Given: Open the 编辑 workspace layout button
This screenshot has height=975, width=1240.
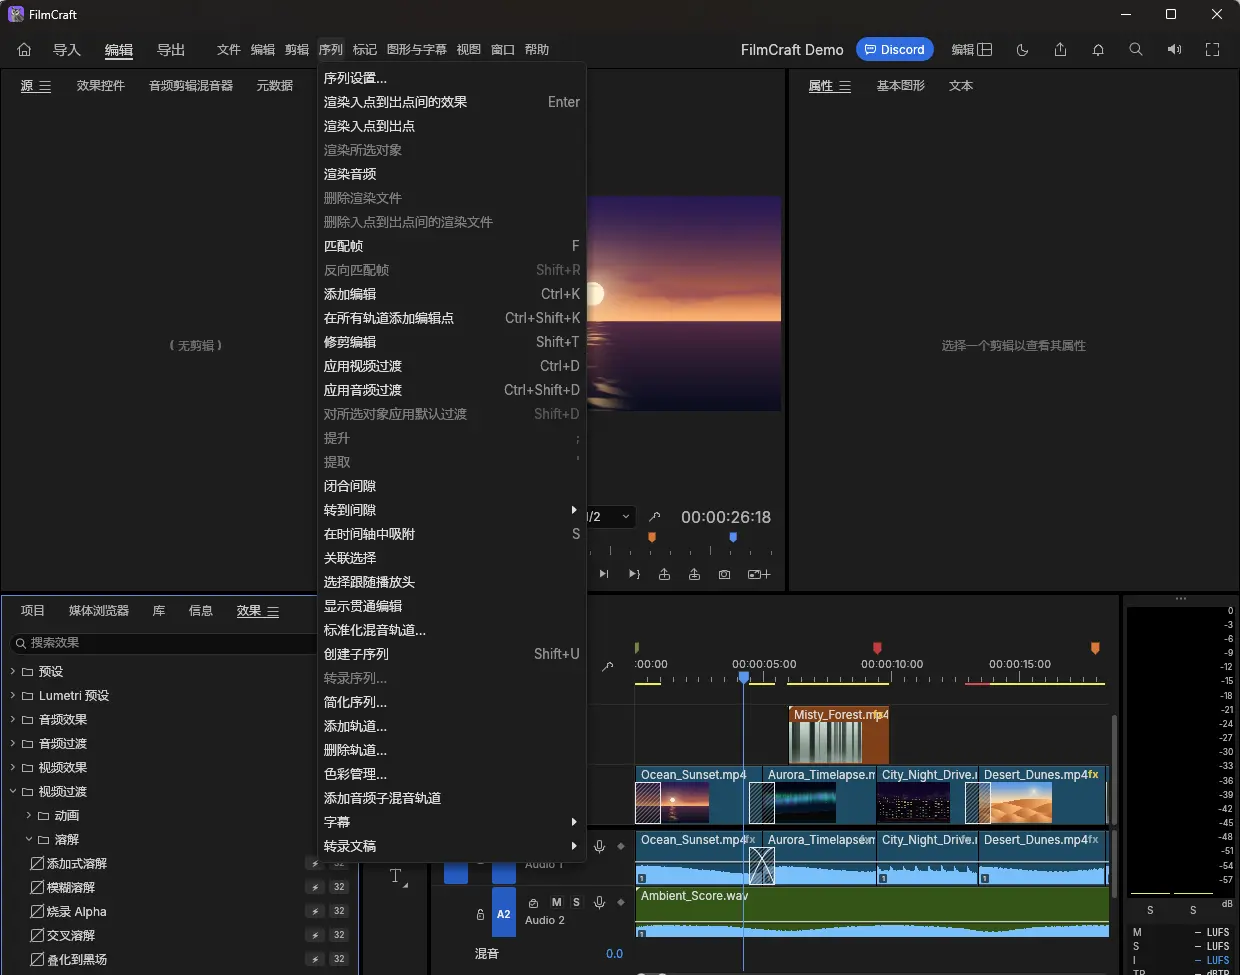Looking at the screenshot, I should 972,50.
